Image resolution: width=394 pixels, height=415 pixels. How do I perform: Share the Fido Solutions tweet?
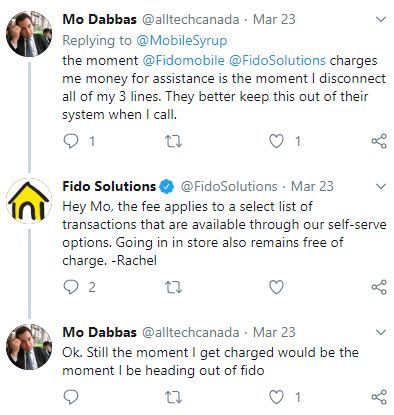[379, 287]
